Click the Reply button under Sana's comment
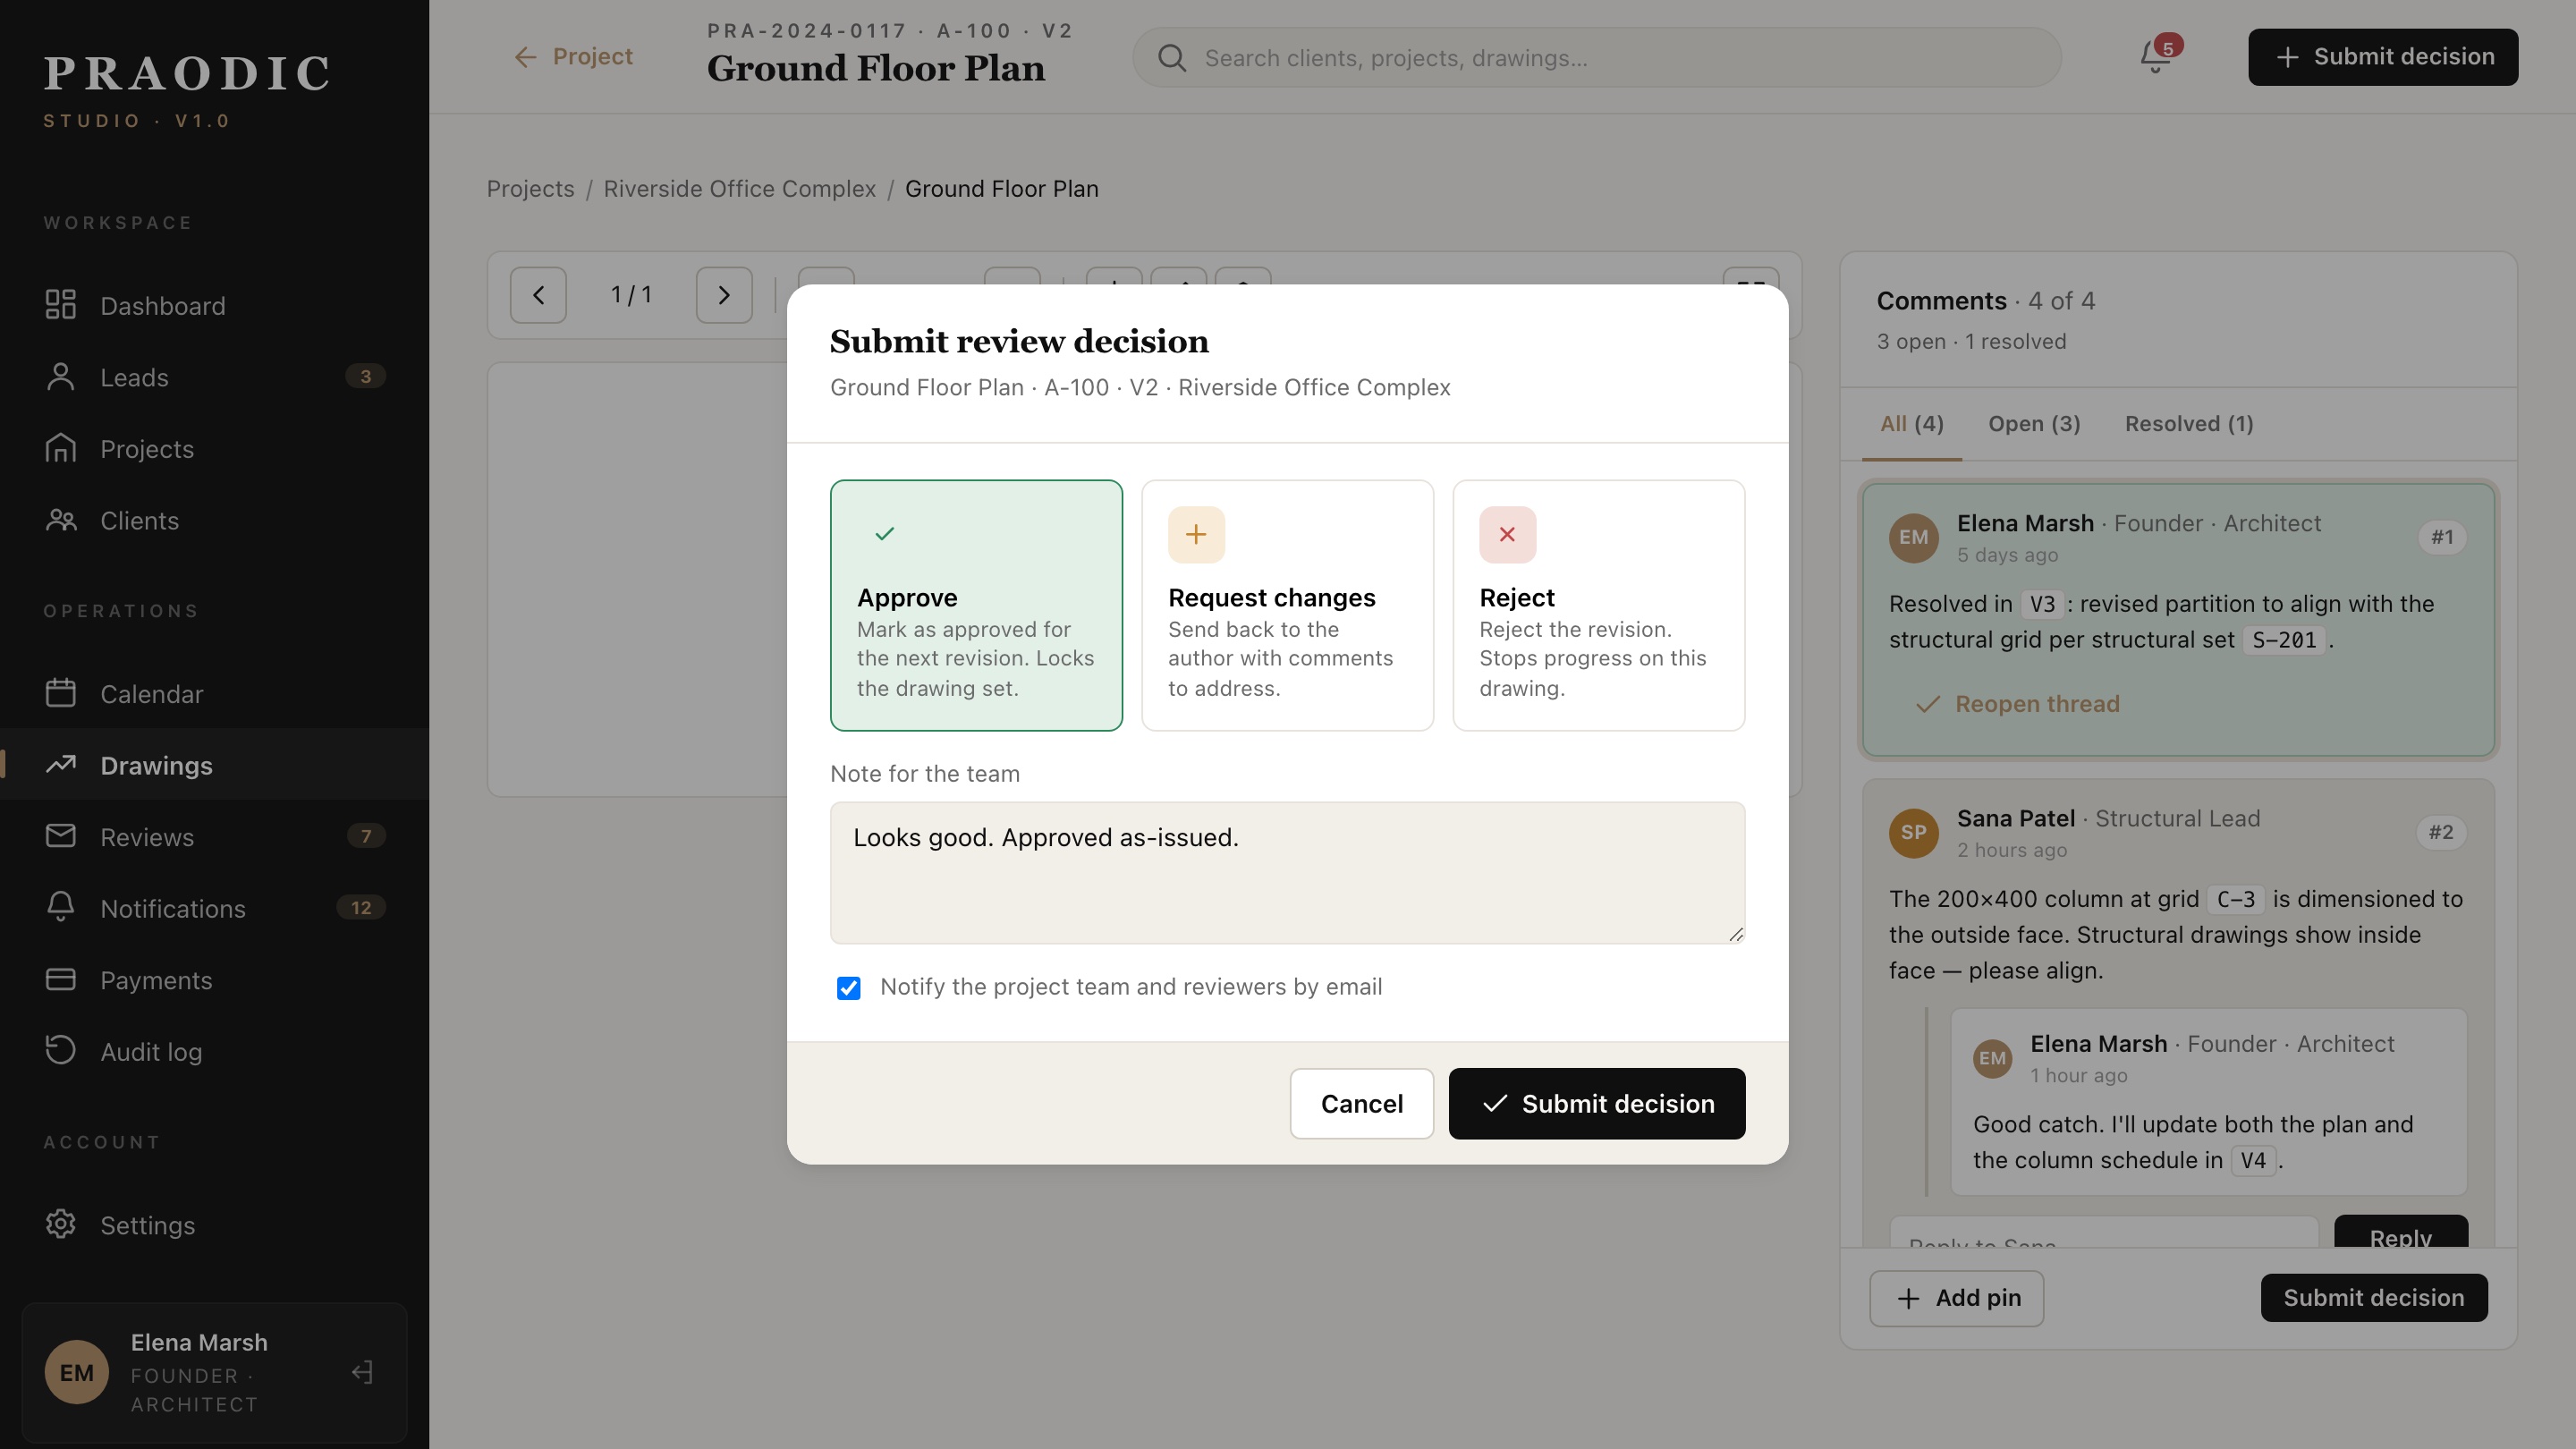 tap(2400, 1232)
